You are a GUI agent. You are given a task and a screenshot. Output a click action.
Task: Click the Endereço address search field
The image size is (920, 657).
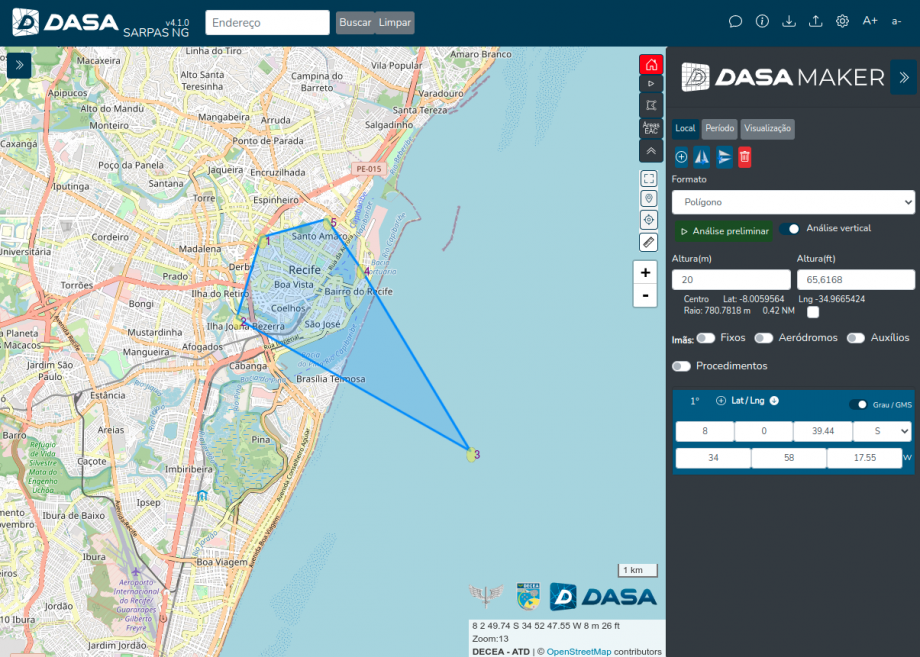click(x=267, y=22)
